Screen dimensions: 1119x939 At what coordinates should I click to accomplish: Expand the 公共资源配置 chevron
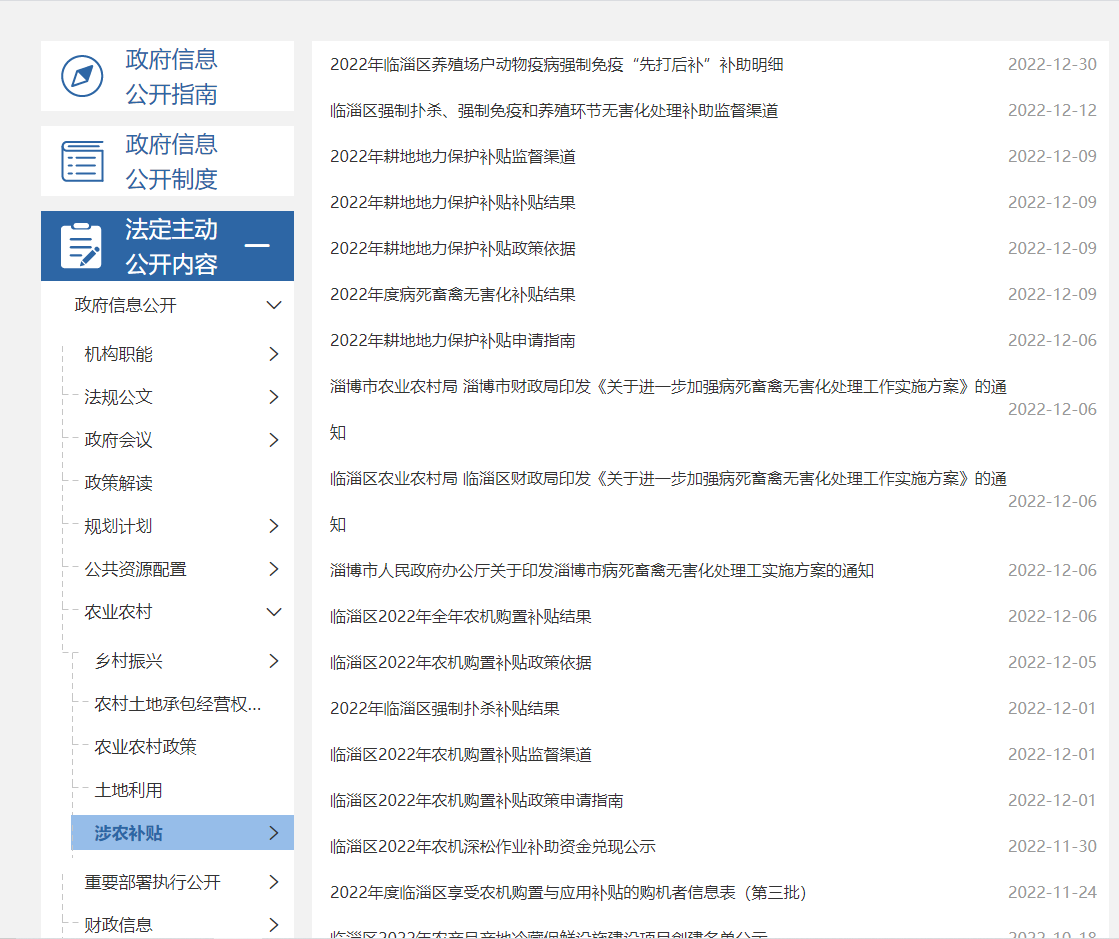274,569
